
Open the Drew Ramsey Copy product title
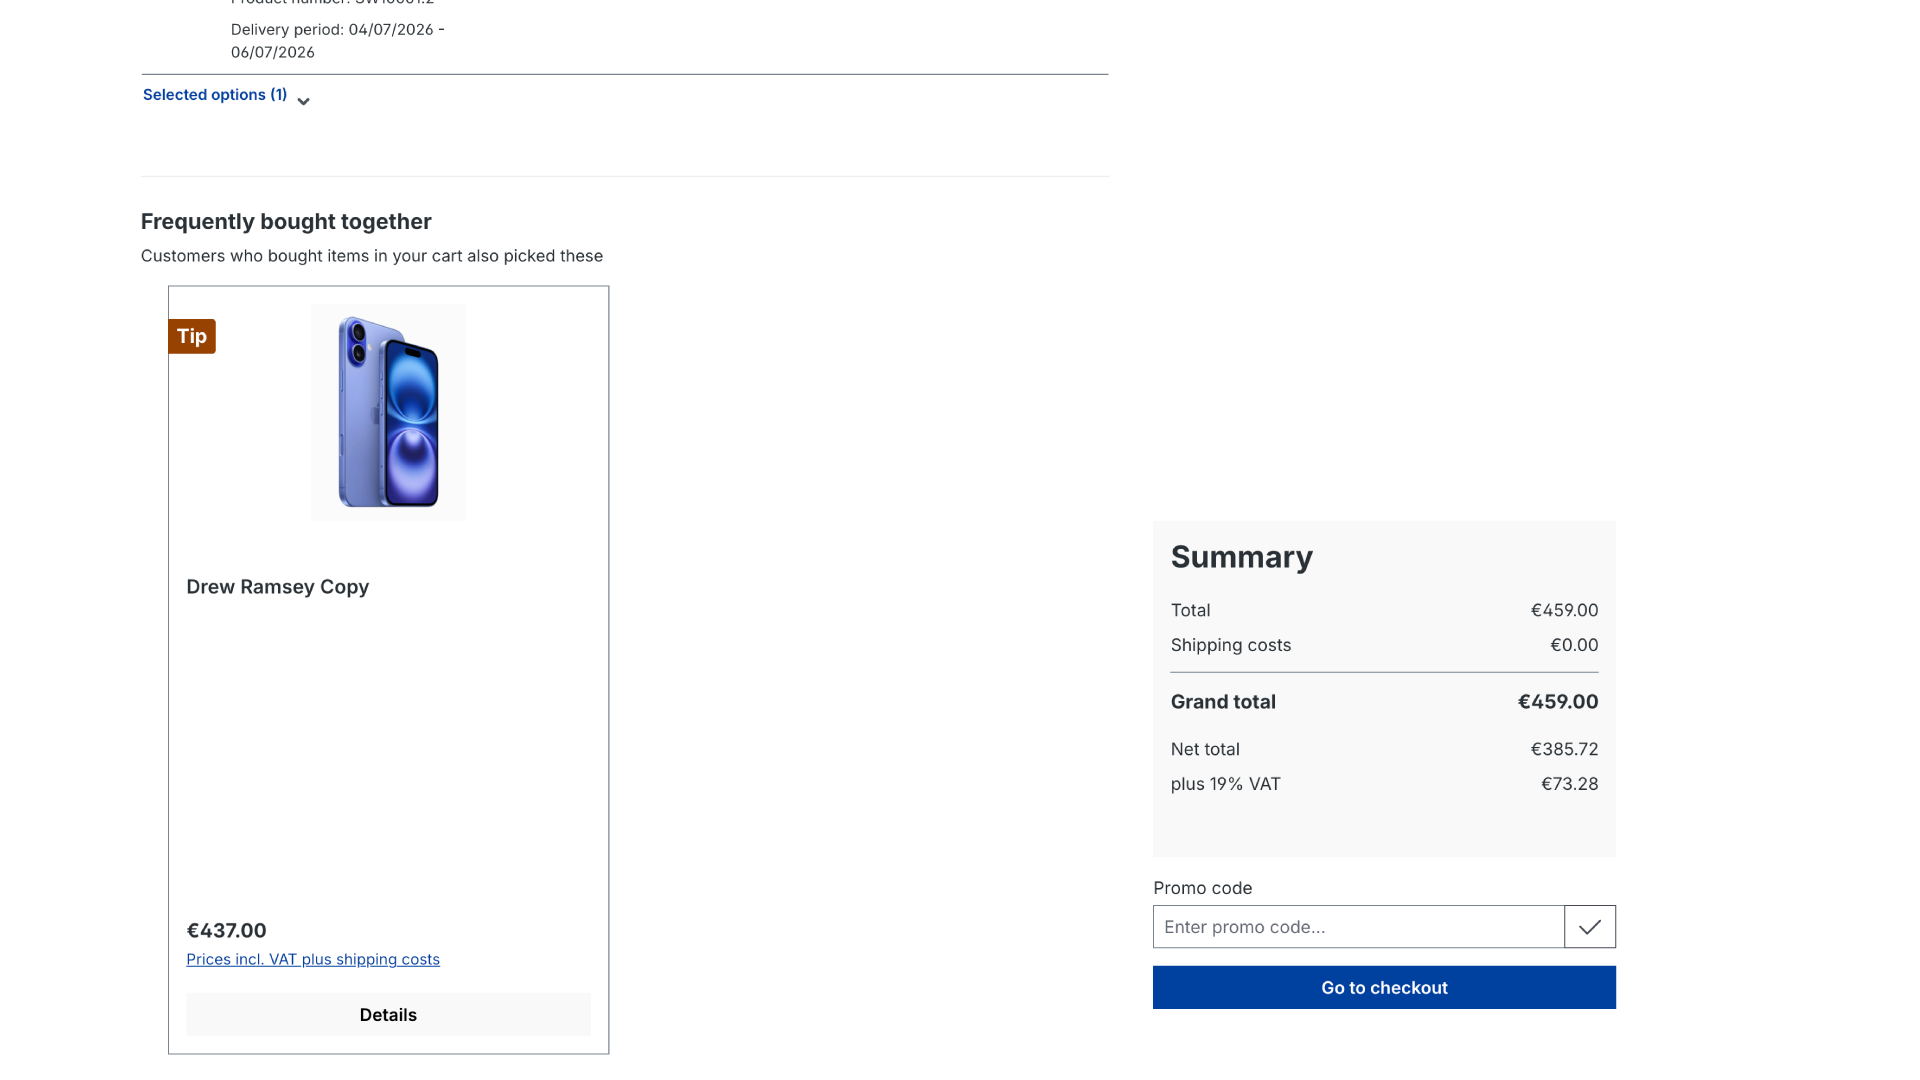click(278, 587)
